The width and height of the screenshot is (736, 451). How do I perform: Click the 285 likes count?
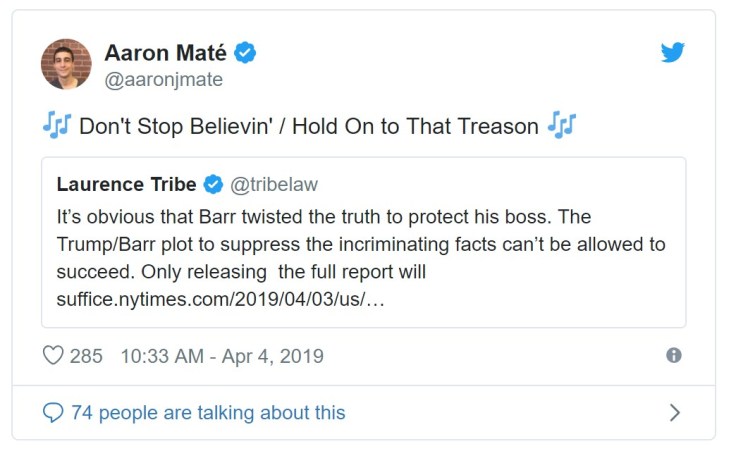86,356
